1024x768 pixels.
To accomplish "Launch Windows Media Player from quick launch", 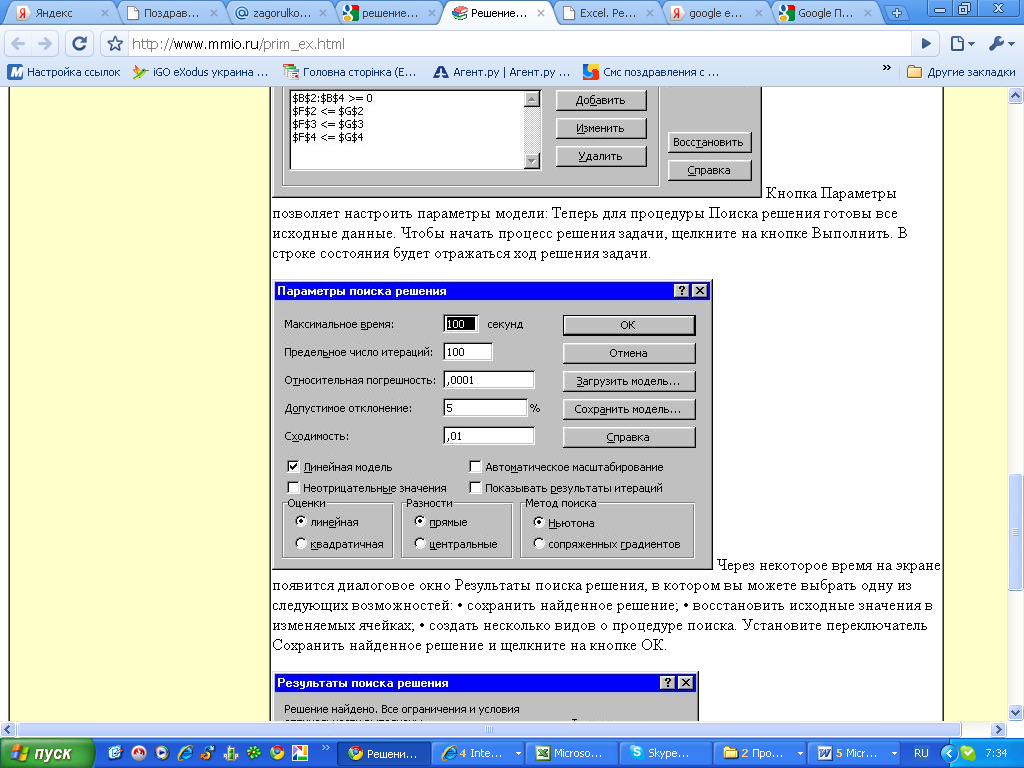I will point(162,753).
